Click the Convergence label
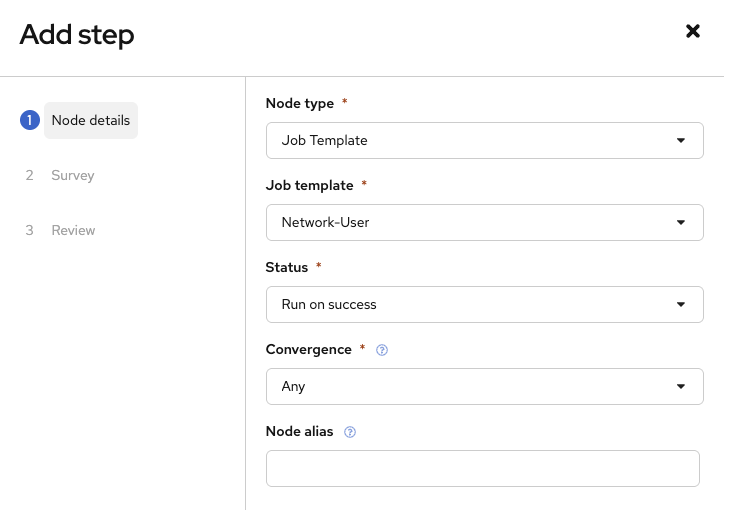731x510 pixels. click(x=309, y=349)
